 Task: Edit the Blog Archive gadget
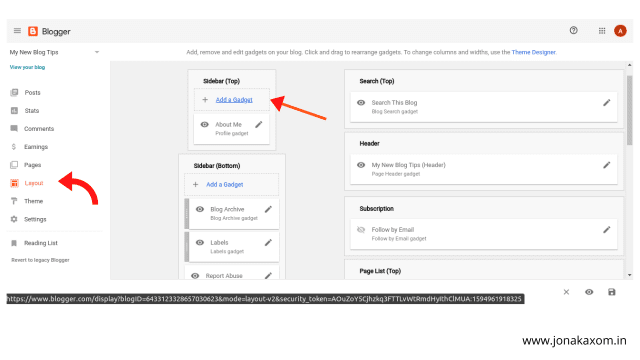pos(268,209)
